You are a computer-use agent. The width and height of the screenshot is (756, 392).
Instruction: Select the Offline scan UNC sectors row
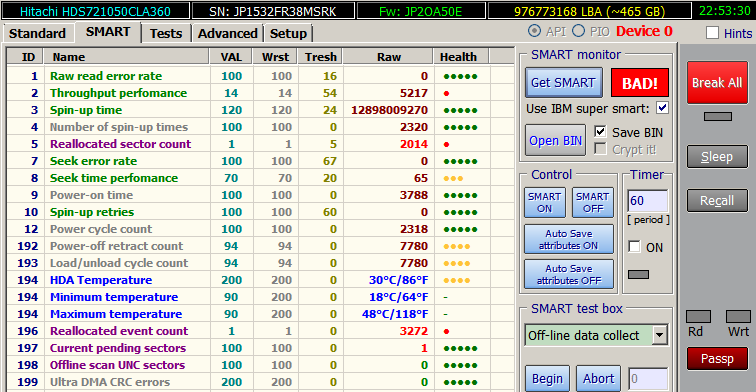pos(260,365)
